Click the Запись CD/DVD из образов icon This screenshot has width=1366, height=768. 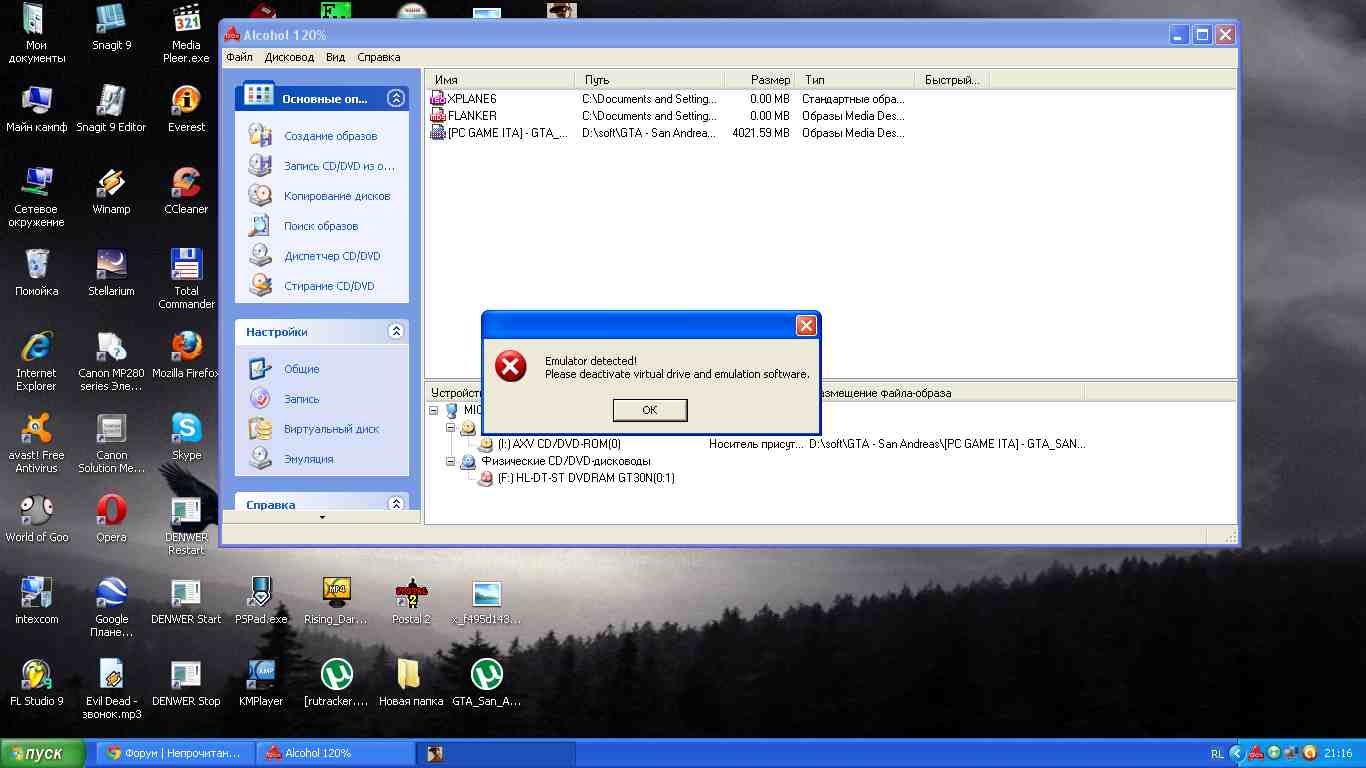tap(260, 166)
